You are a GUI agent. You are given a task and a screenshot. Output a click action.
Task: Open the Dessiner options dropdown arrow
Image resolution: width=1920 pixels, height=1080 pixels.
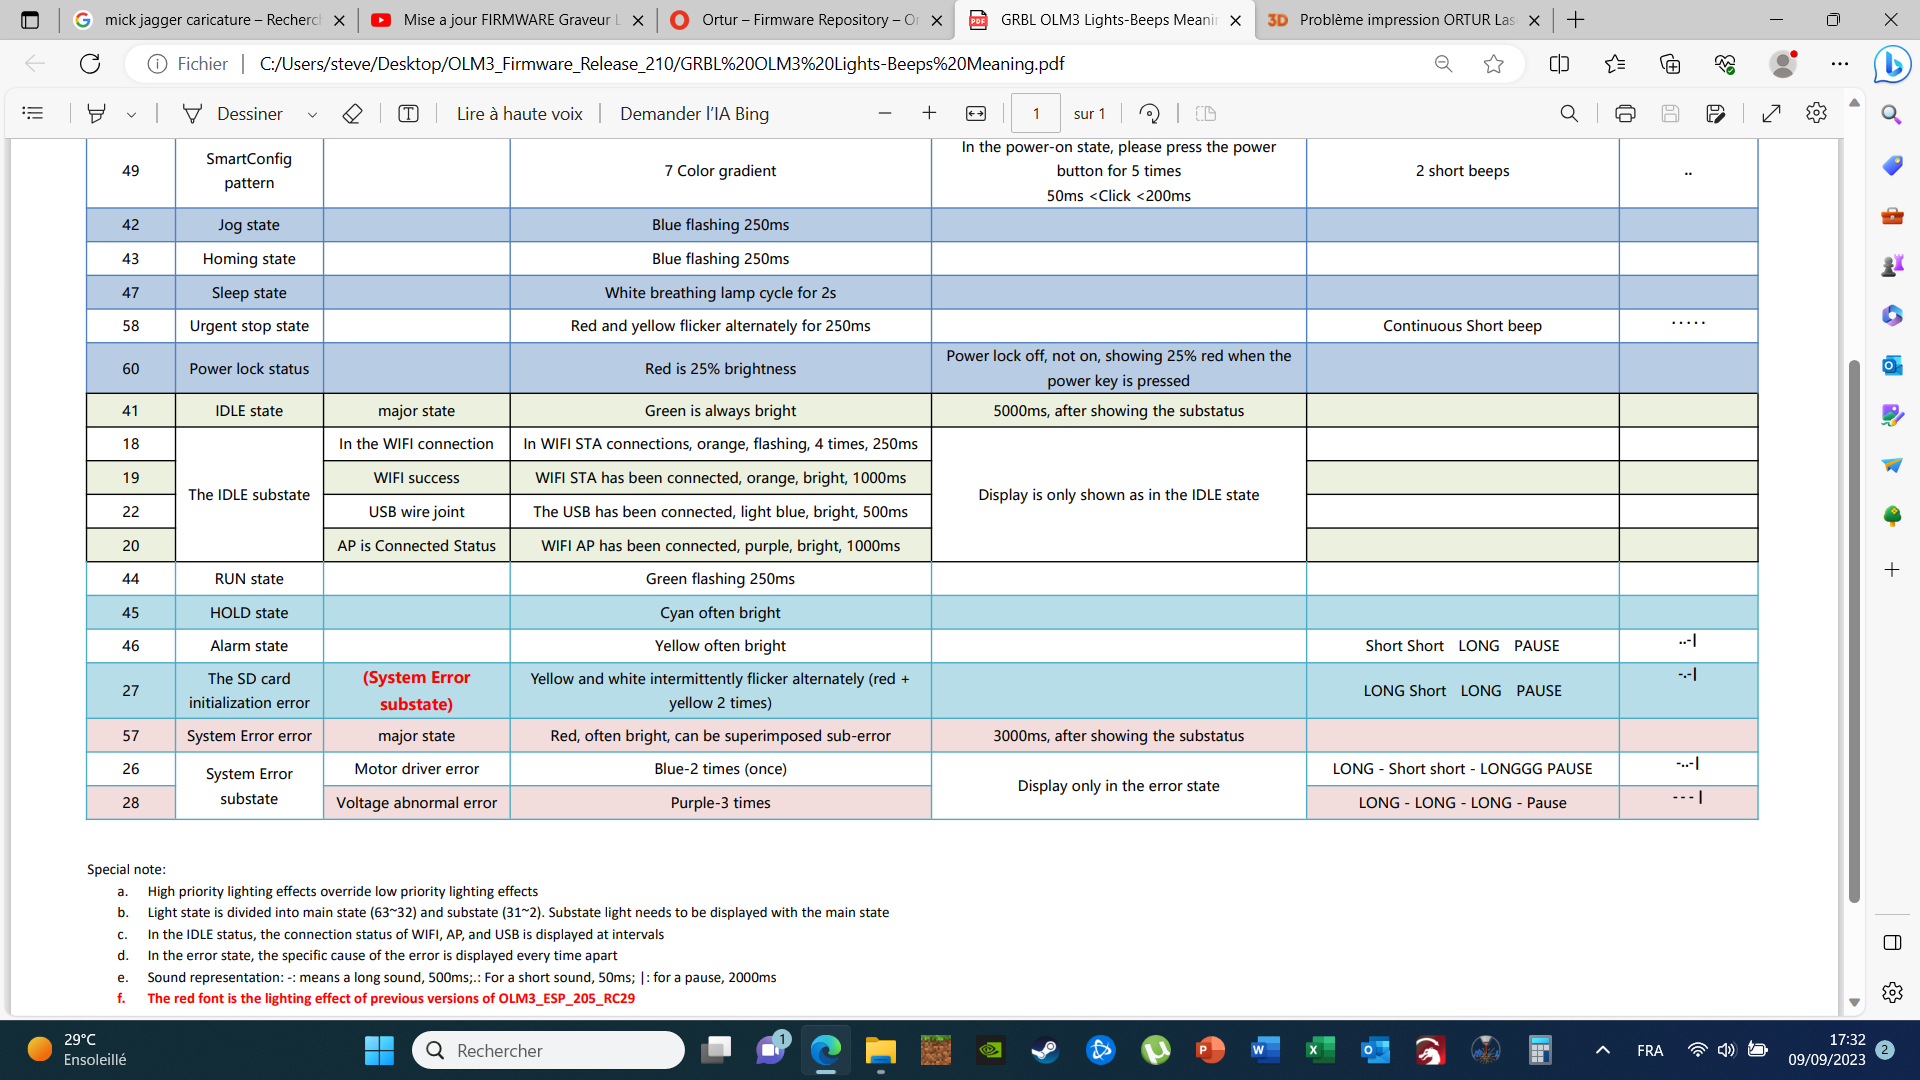pos(312,114)
